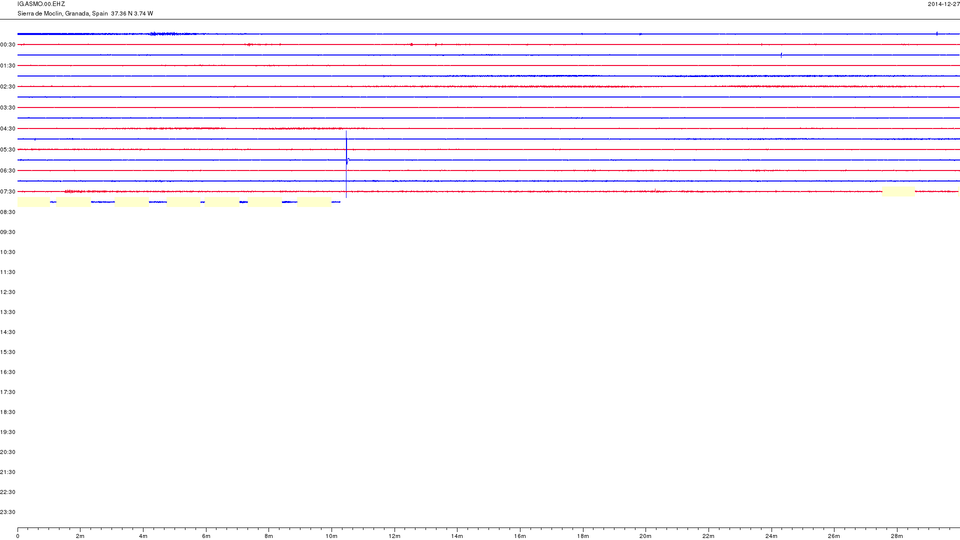Select the 2m axis tick label
The image size is (960, 540).
tap(80, 536)
